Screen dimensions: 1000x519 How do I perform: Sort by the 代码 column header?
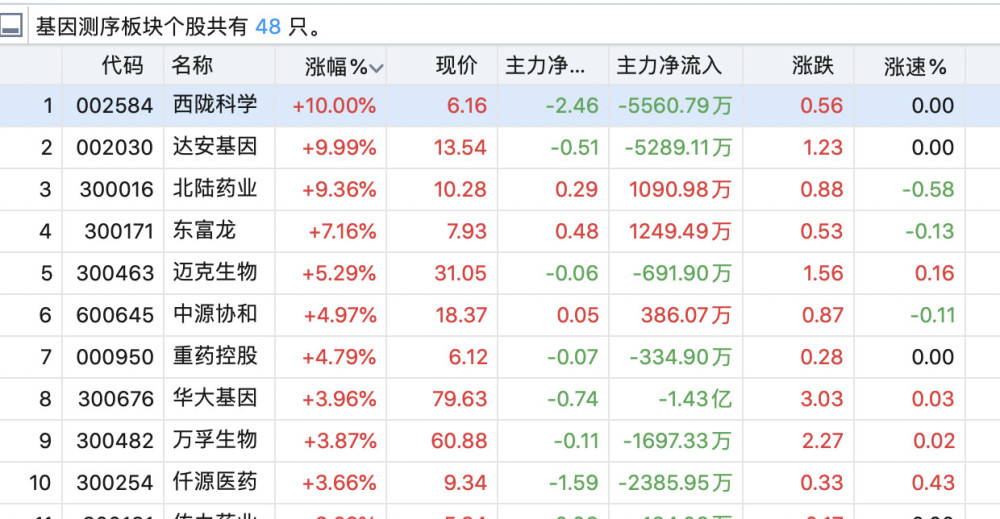click(x=122, y=66)
